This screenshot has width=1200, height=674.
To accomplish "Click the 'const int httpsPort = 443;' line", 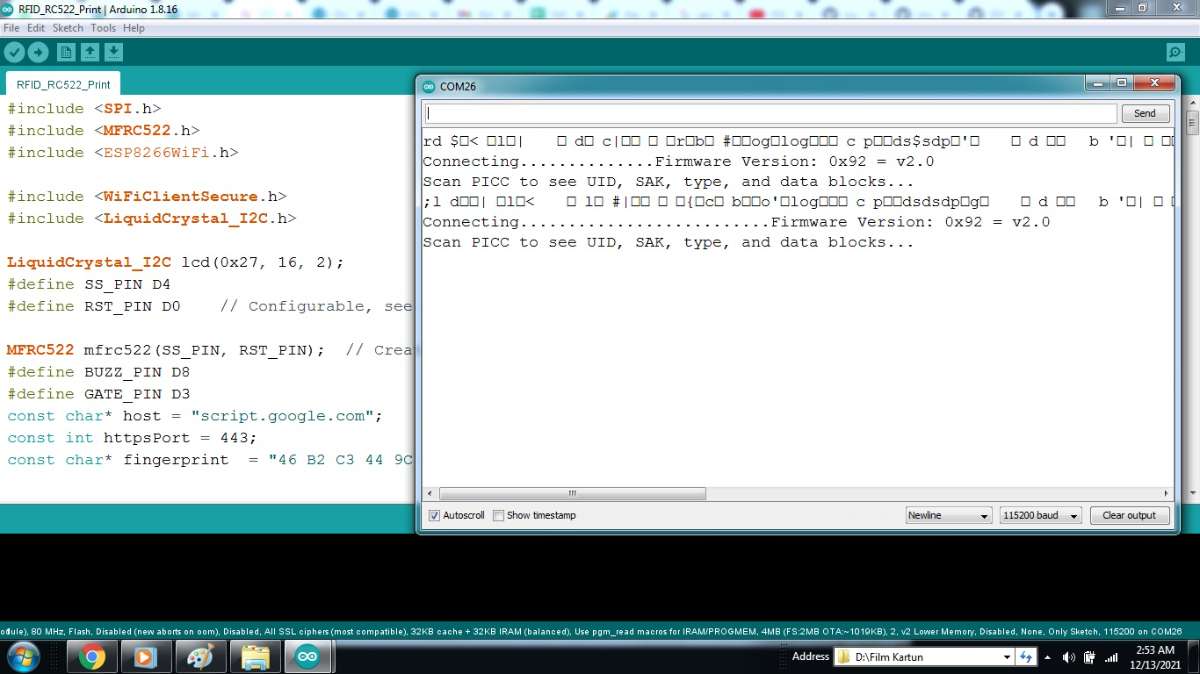I will (x=132, y=438).
